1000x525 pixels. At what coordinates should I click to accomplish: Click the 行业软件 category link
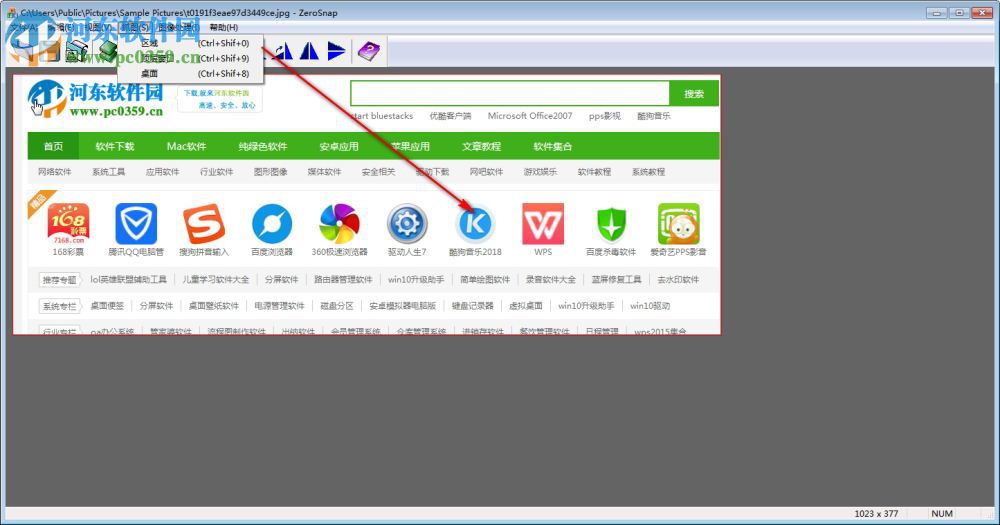(216, 172)
